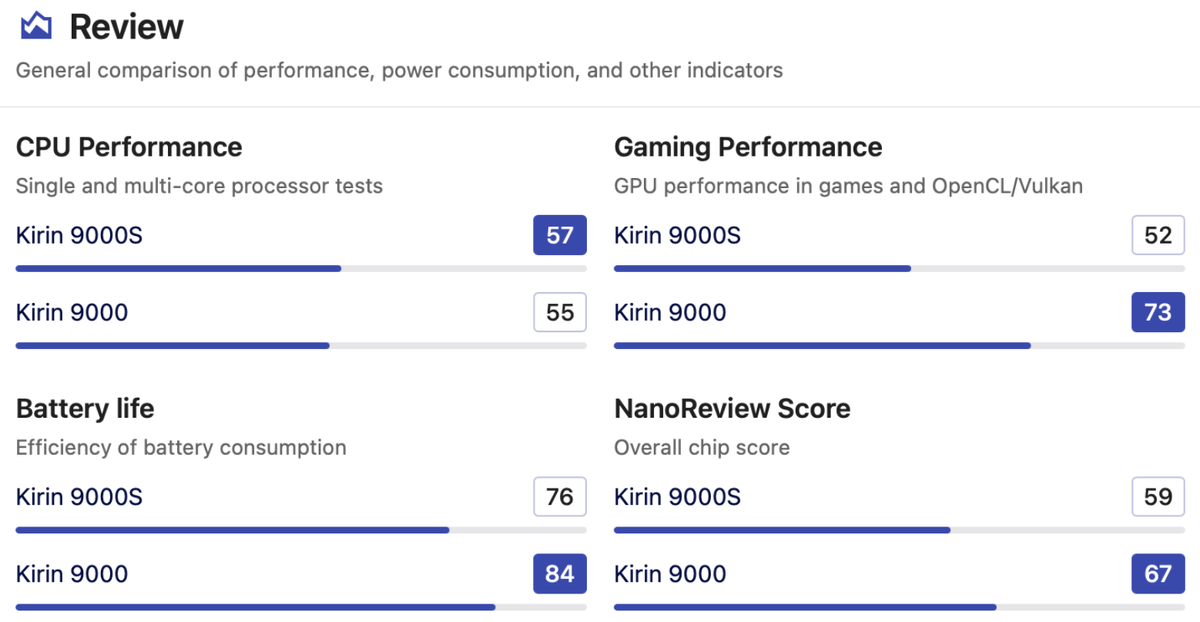Viewport: 1200px width, 622px height.
Task: Click Kirin 9000S NanoReview score badge 59
Action: click(x=1158, y=496)
